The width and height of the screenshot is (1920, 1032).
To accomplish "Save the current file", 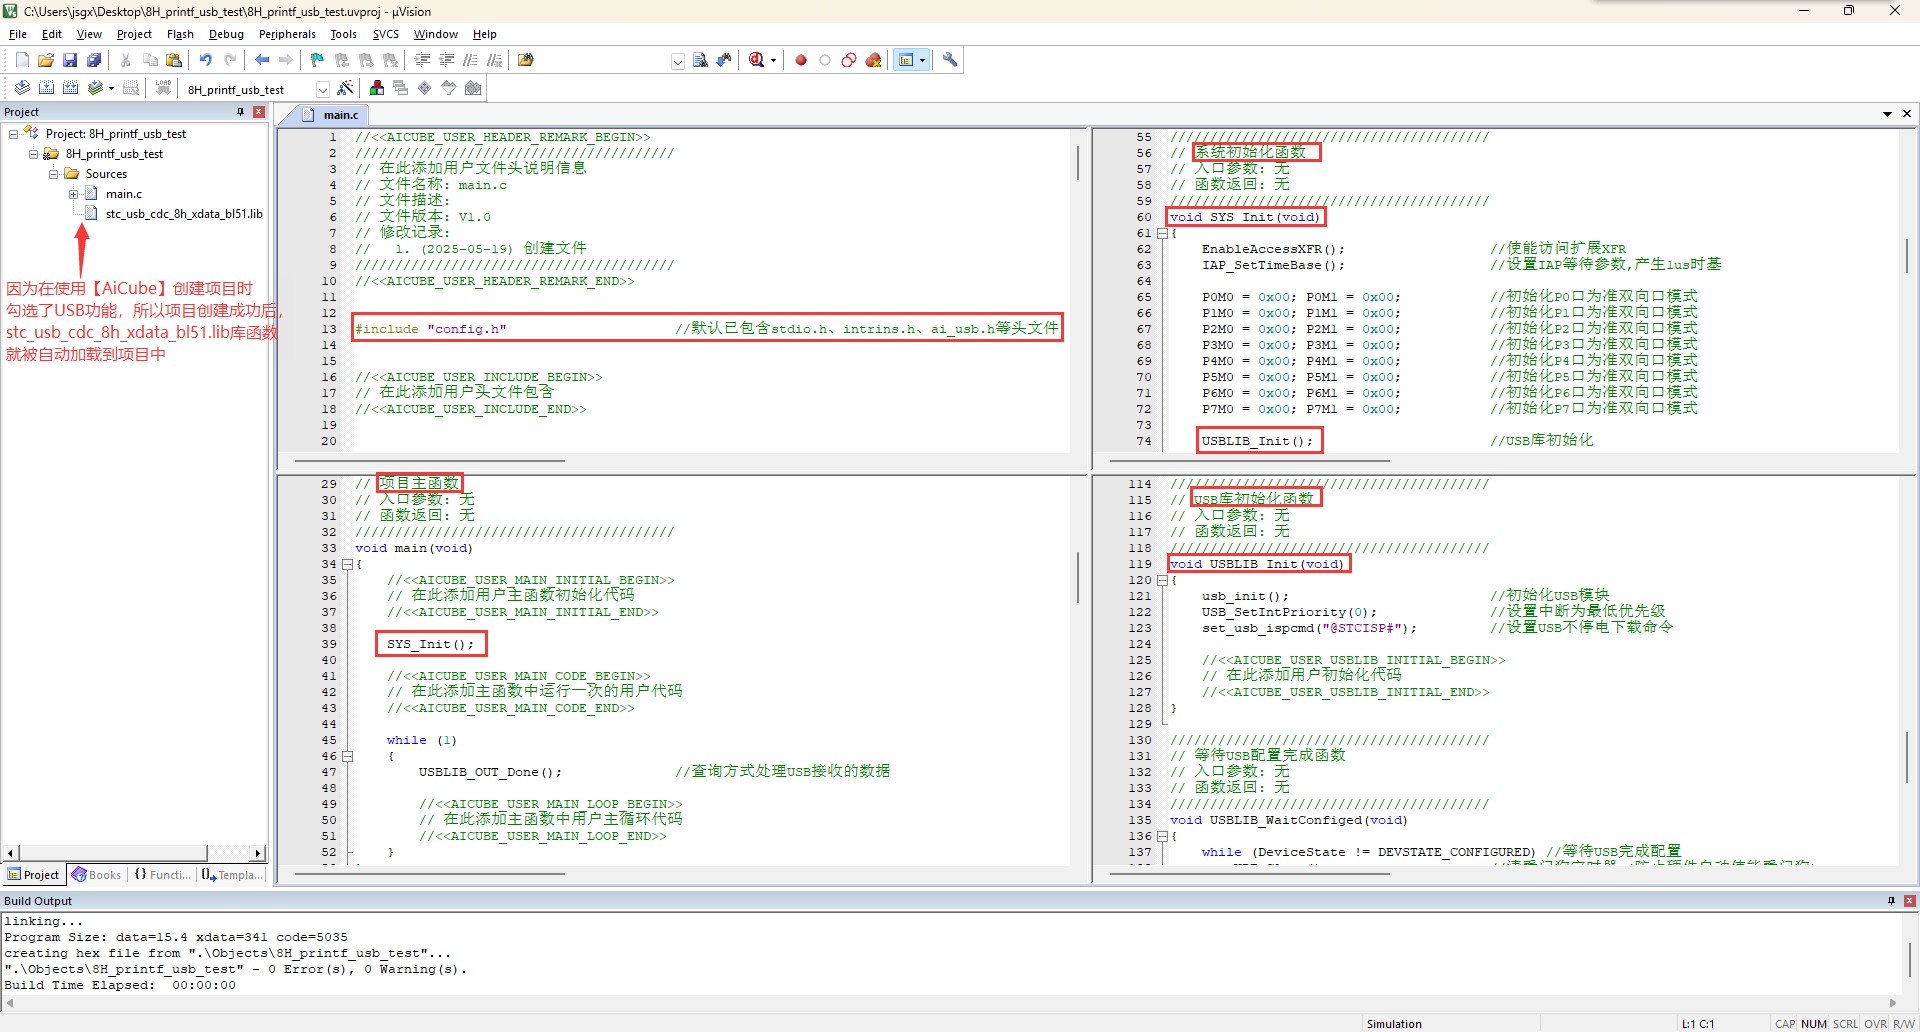I will pos(70,60).
